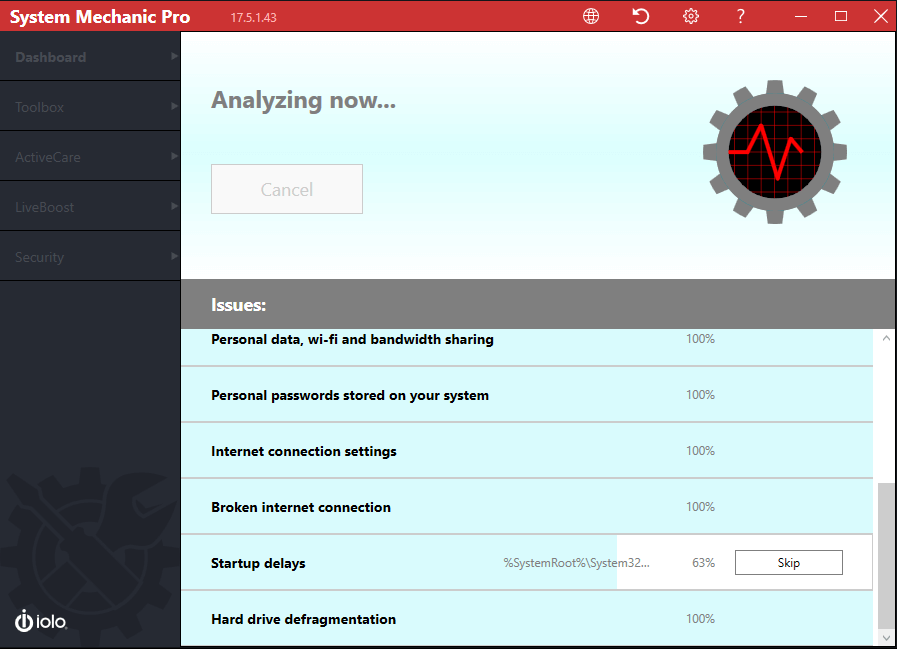Click 100% next to Hard drive defragmentation

(x=700, y=619)
